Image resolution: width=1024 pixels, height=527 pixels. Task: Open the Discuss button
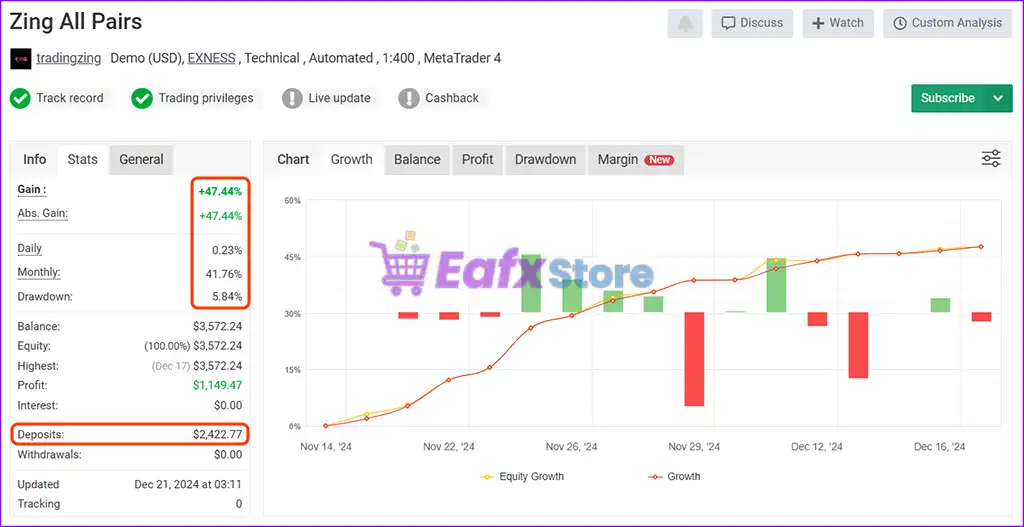point(752,24)
